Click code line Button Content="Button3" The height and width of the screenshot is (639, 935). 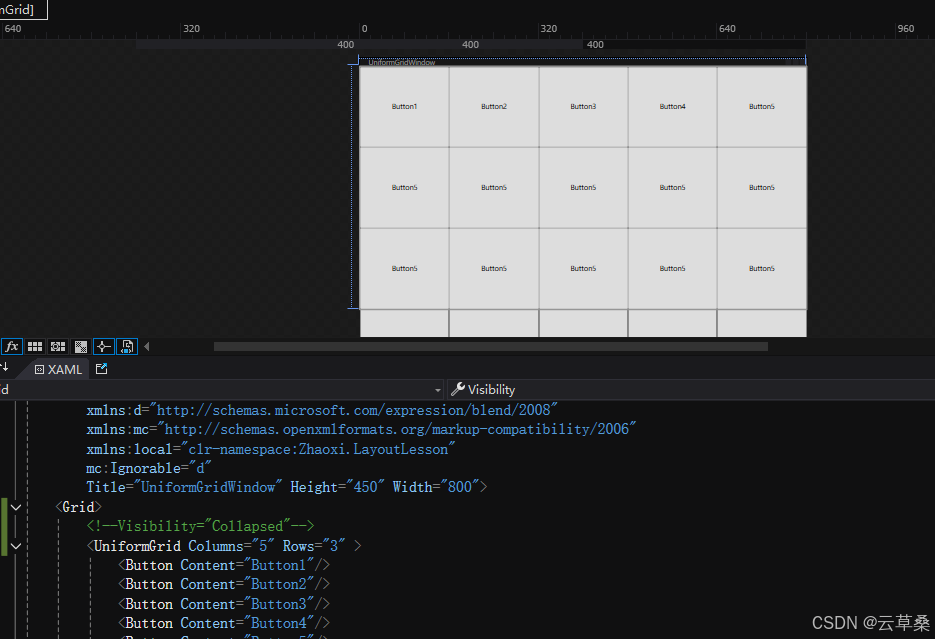(x=224, y=604)
